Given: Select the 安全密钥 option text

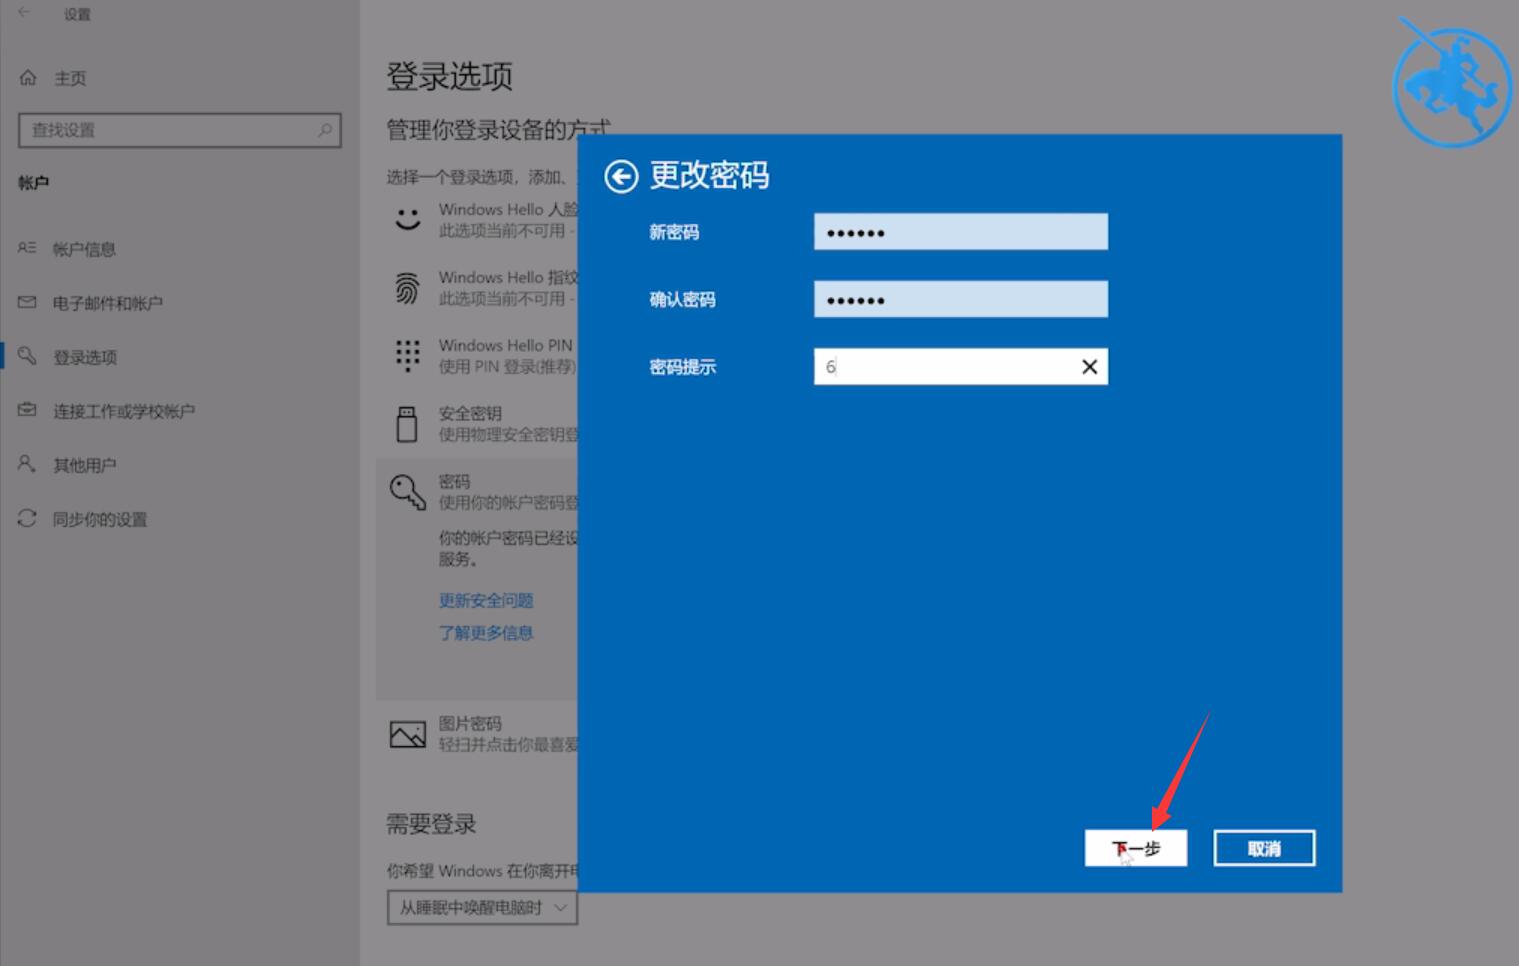Looking at the screenshot, I should pyautogui.click(x=470, y=413).
